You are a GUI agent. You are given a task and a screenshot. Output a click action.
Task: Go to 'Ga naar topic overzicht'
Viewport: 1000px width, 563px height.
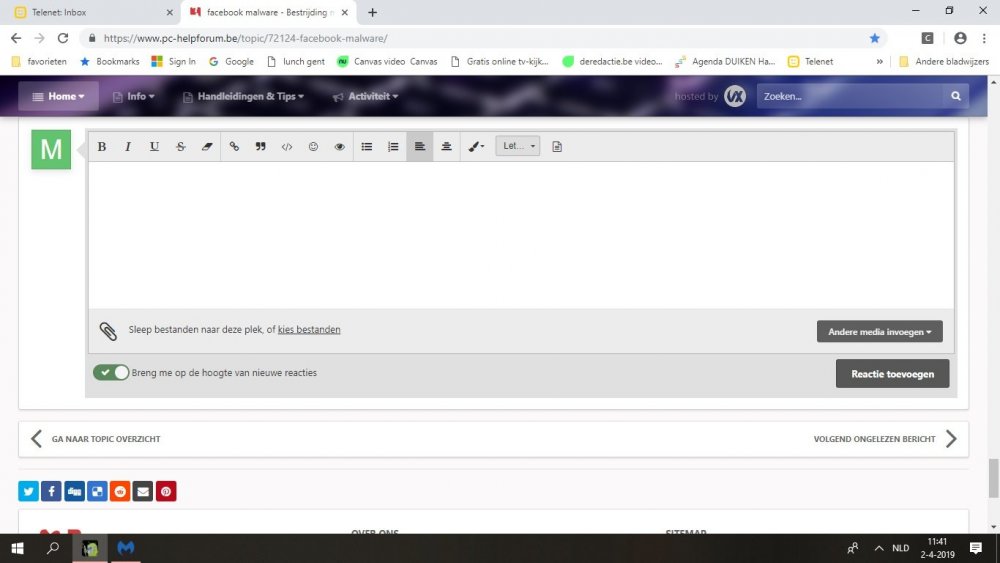tap(96, 439)
